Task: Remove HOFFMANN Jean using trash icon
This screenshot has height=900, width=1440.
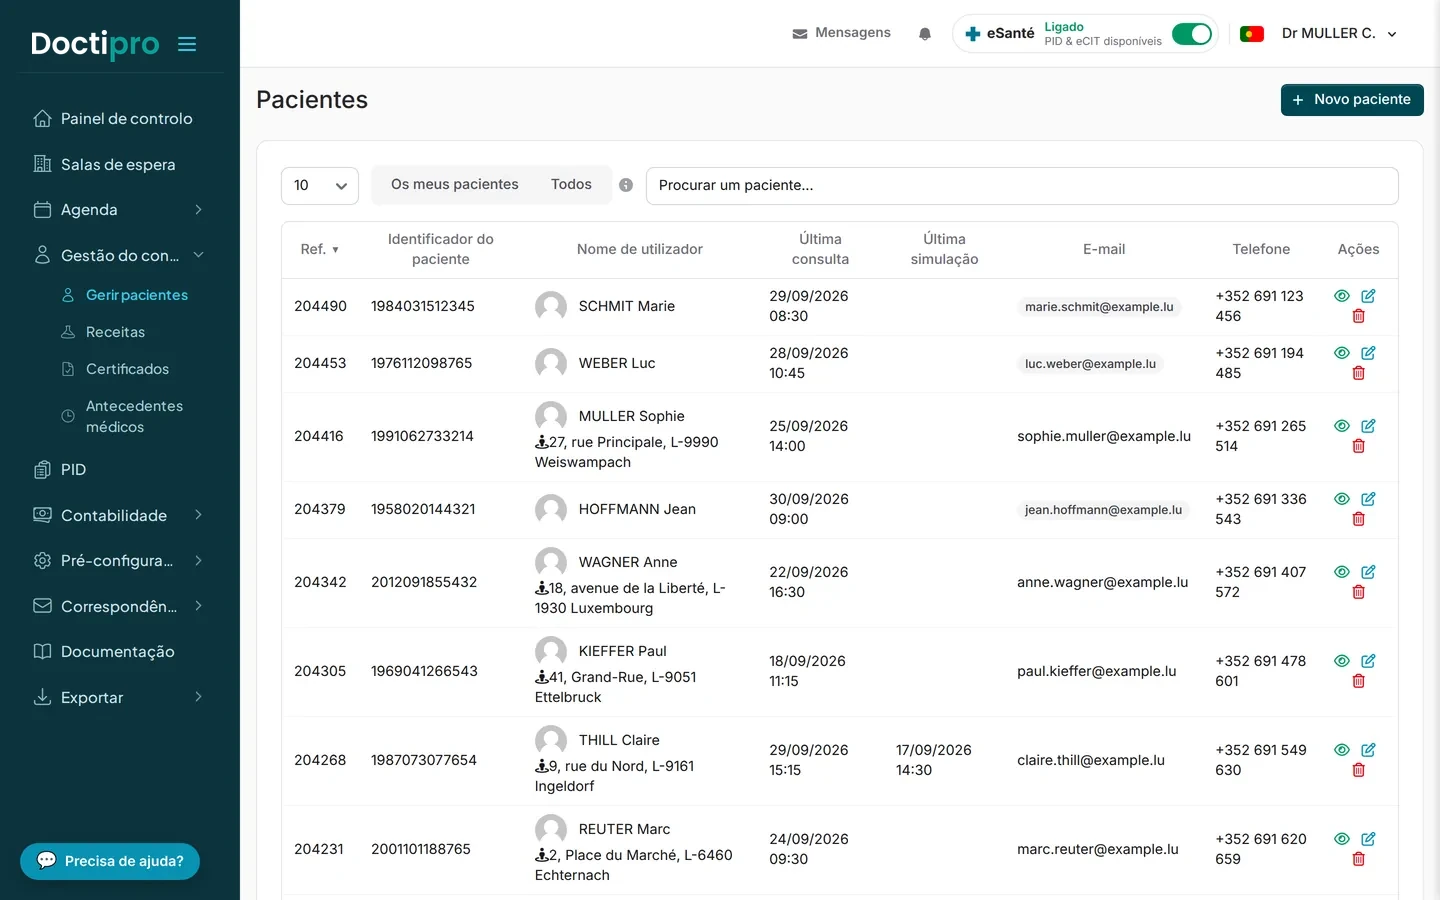Action: pyautogui.click(x=1358, y=519)
